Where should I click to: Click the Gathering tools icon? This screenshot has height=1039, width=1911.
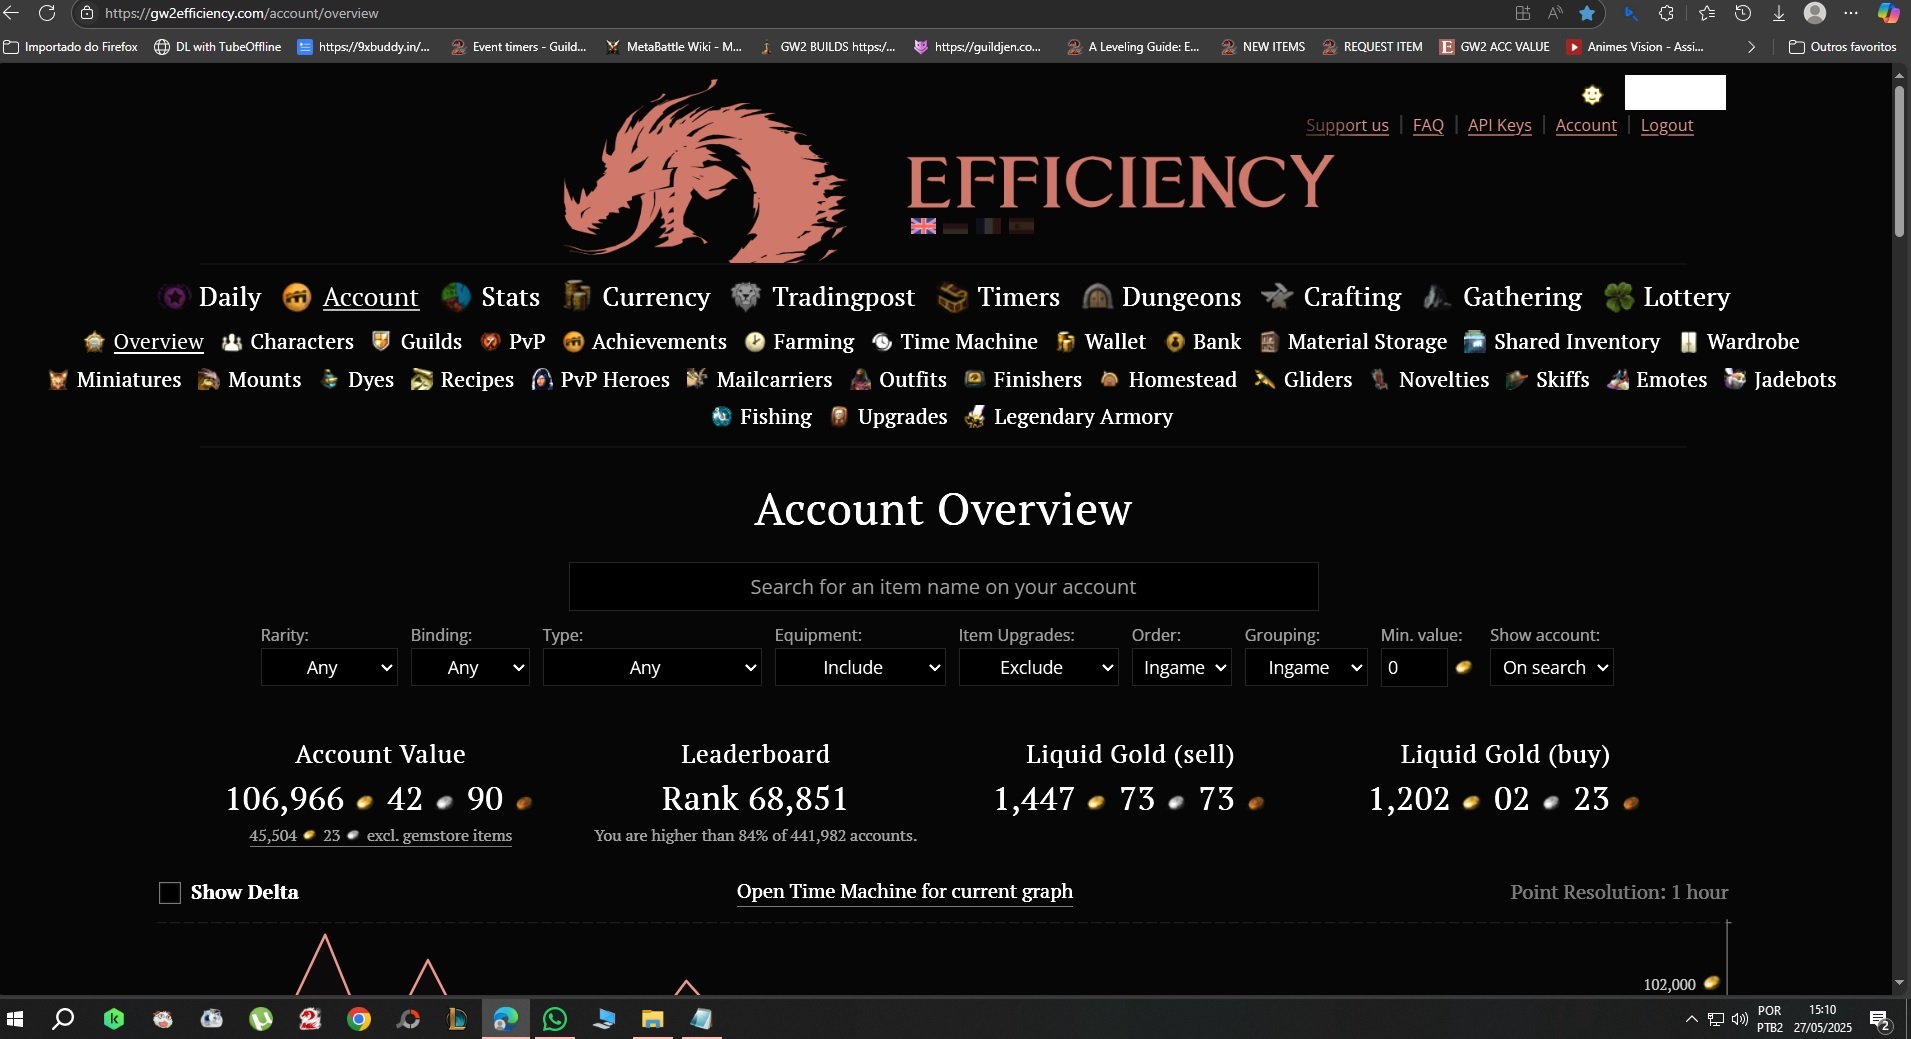pos(1437,297)
